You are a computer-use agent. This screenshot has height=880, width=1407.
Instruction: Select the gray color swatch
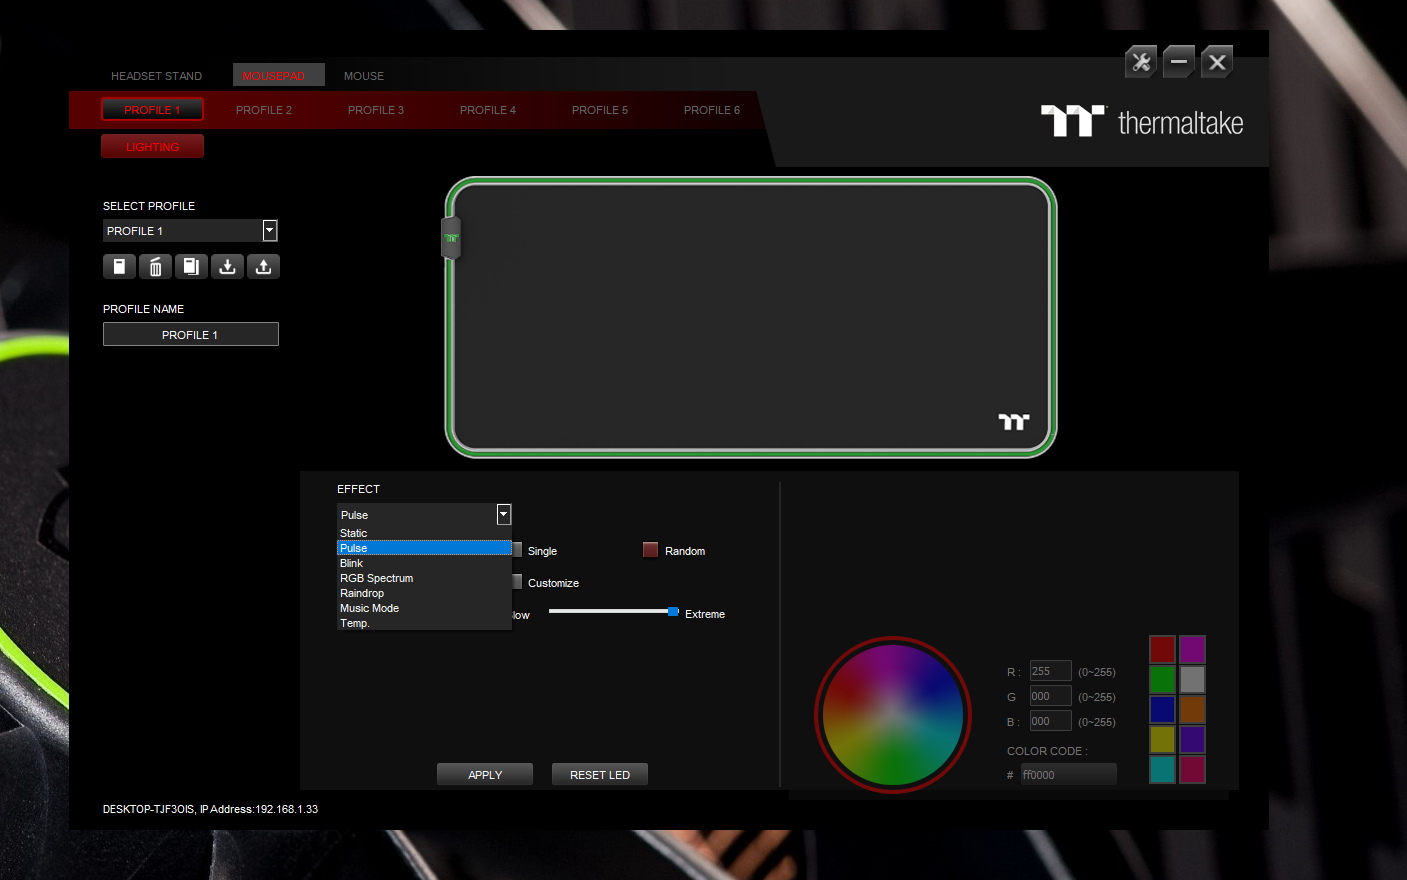click(1192, 679)
